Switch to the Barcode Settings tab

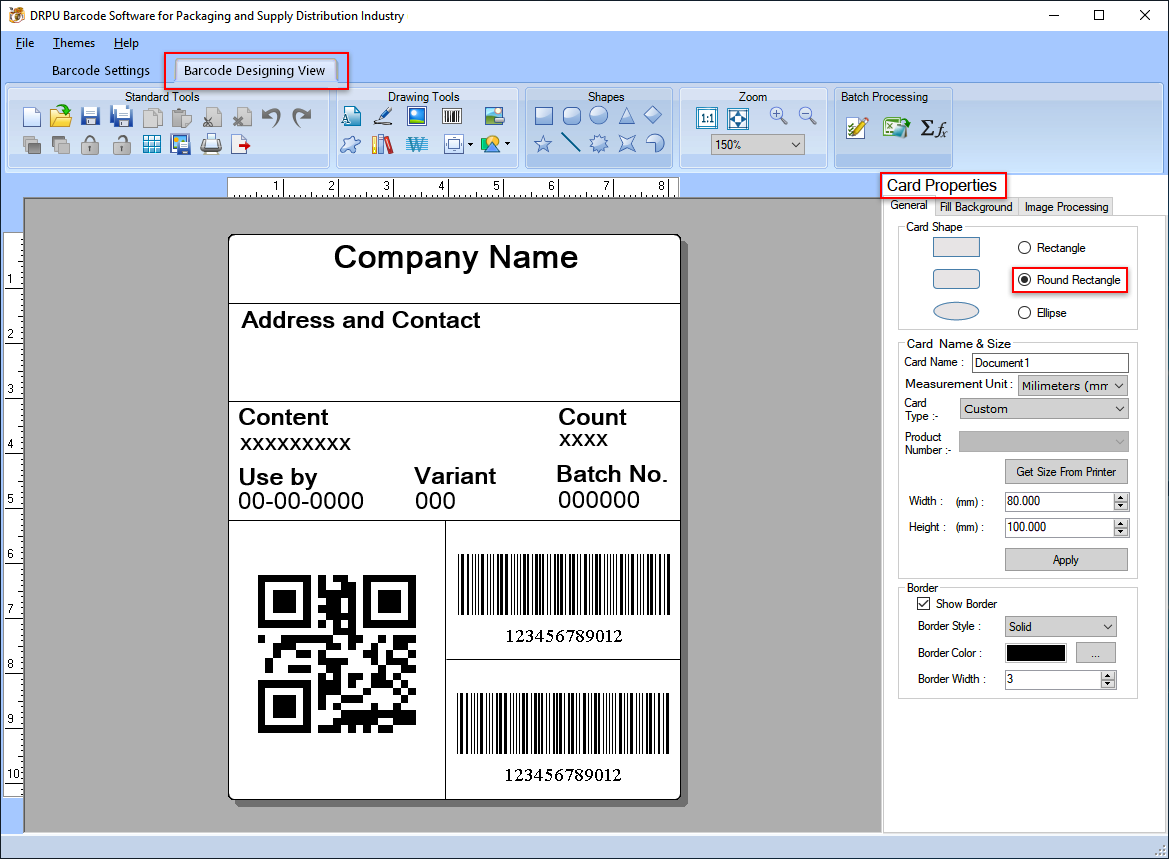(x=101, y=70)
